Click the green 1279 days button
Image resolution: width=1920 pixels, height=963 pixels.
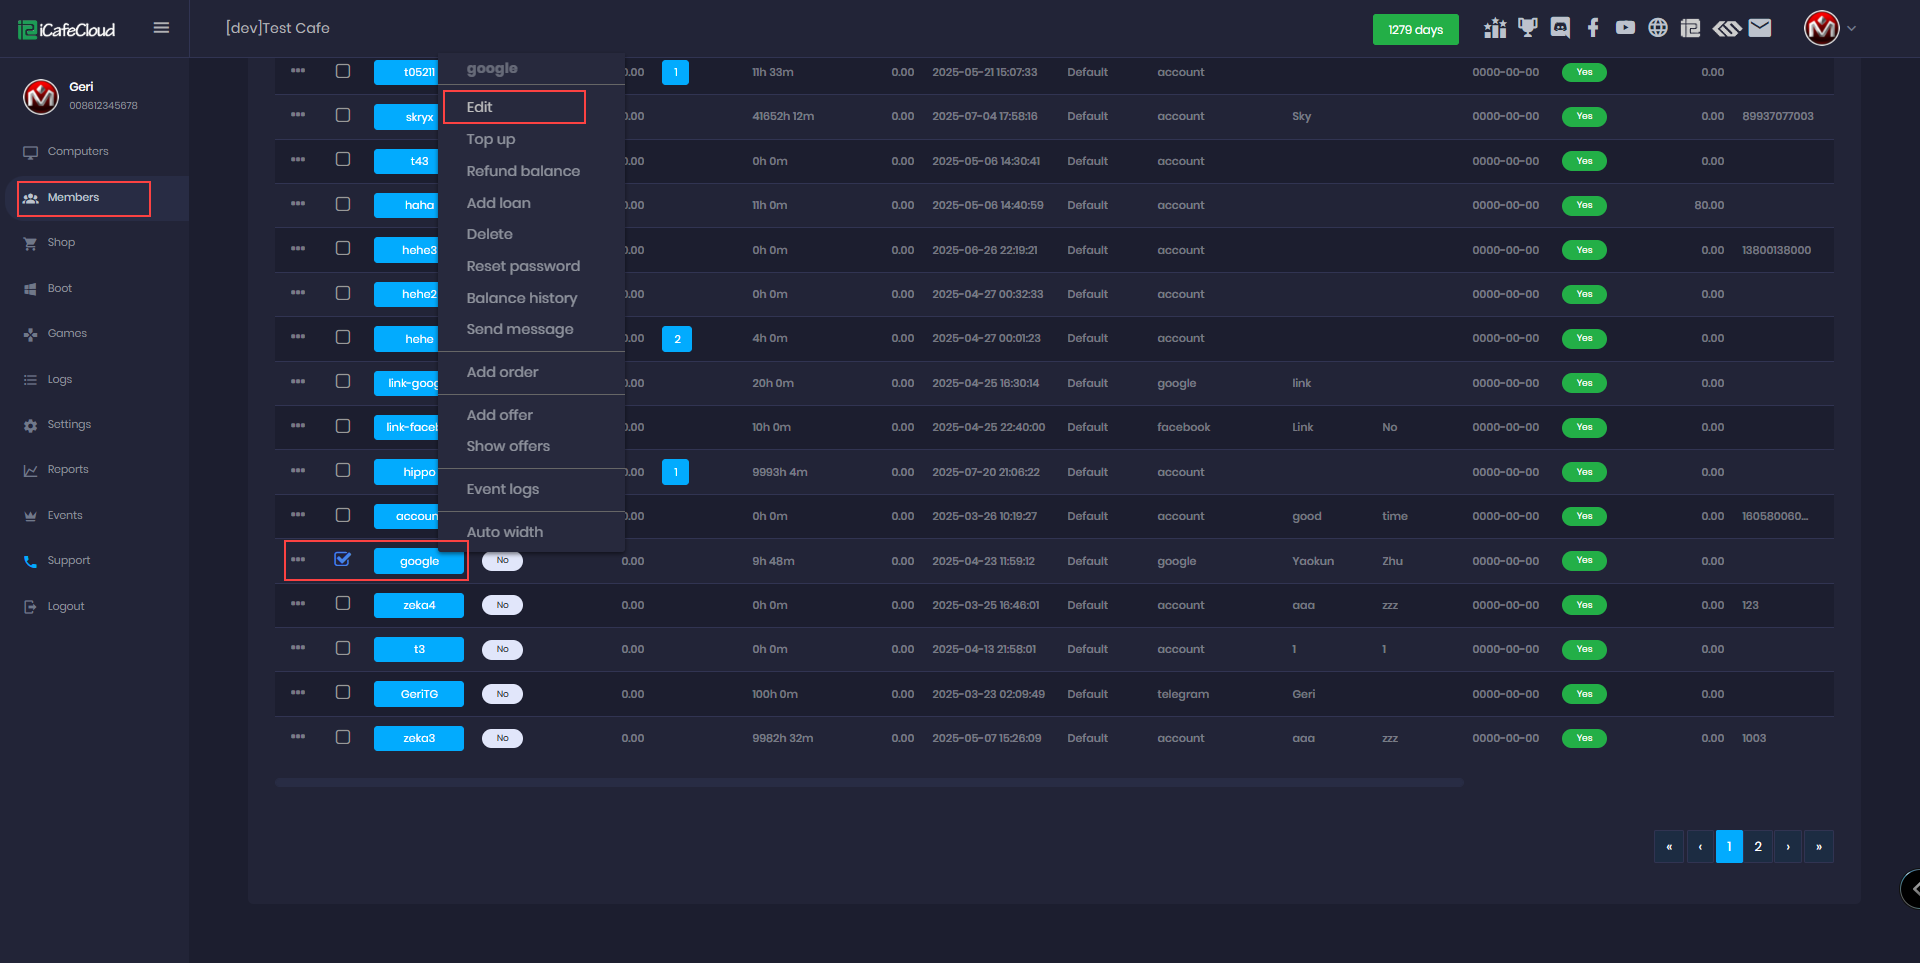(1415, 29)
